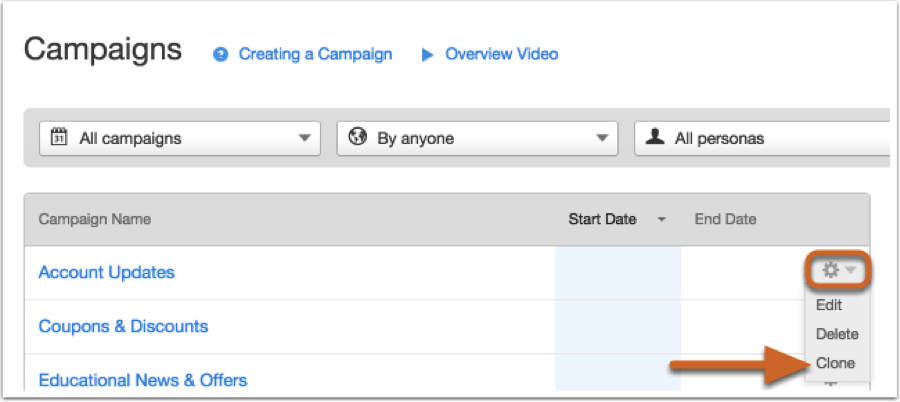Click the person icon in personas filter

(655, 138)
